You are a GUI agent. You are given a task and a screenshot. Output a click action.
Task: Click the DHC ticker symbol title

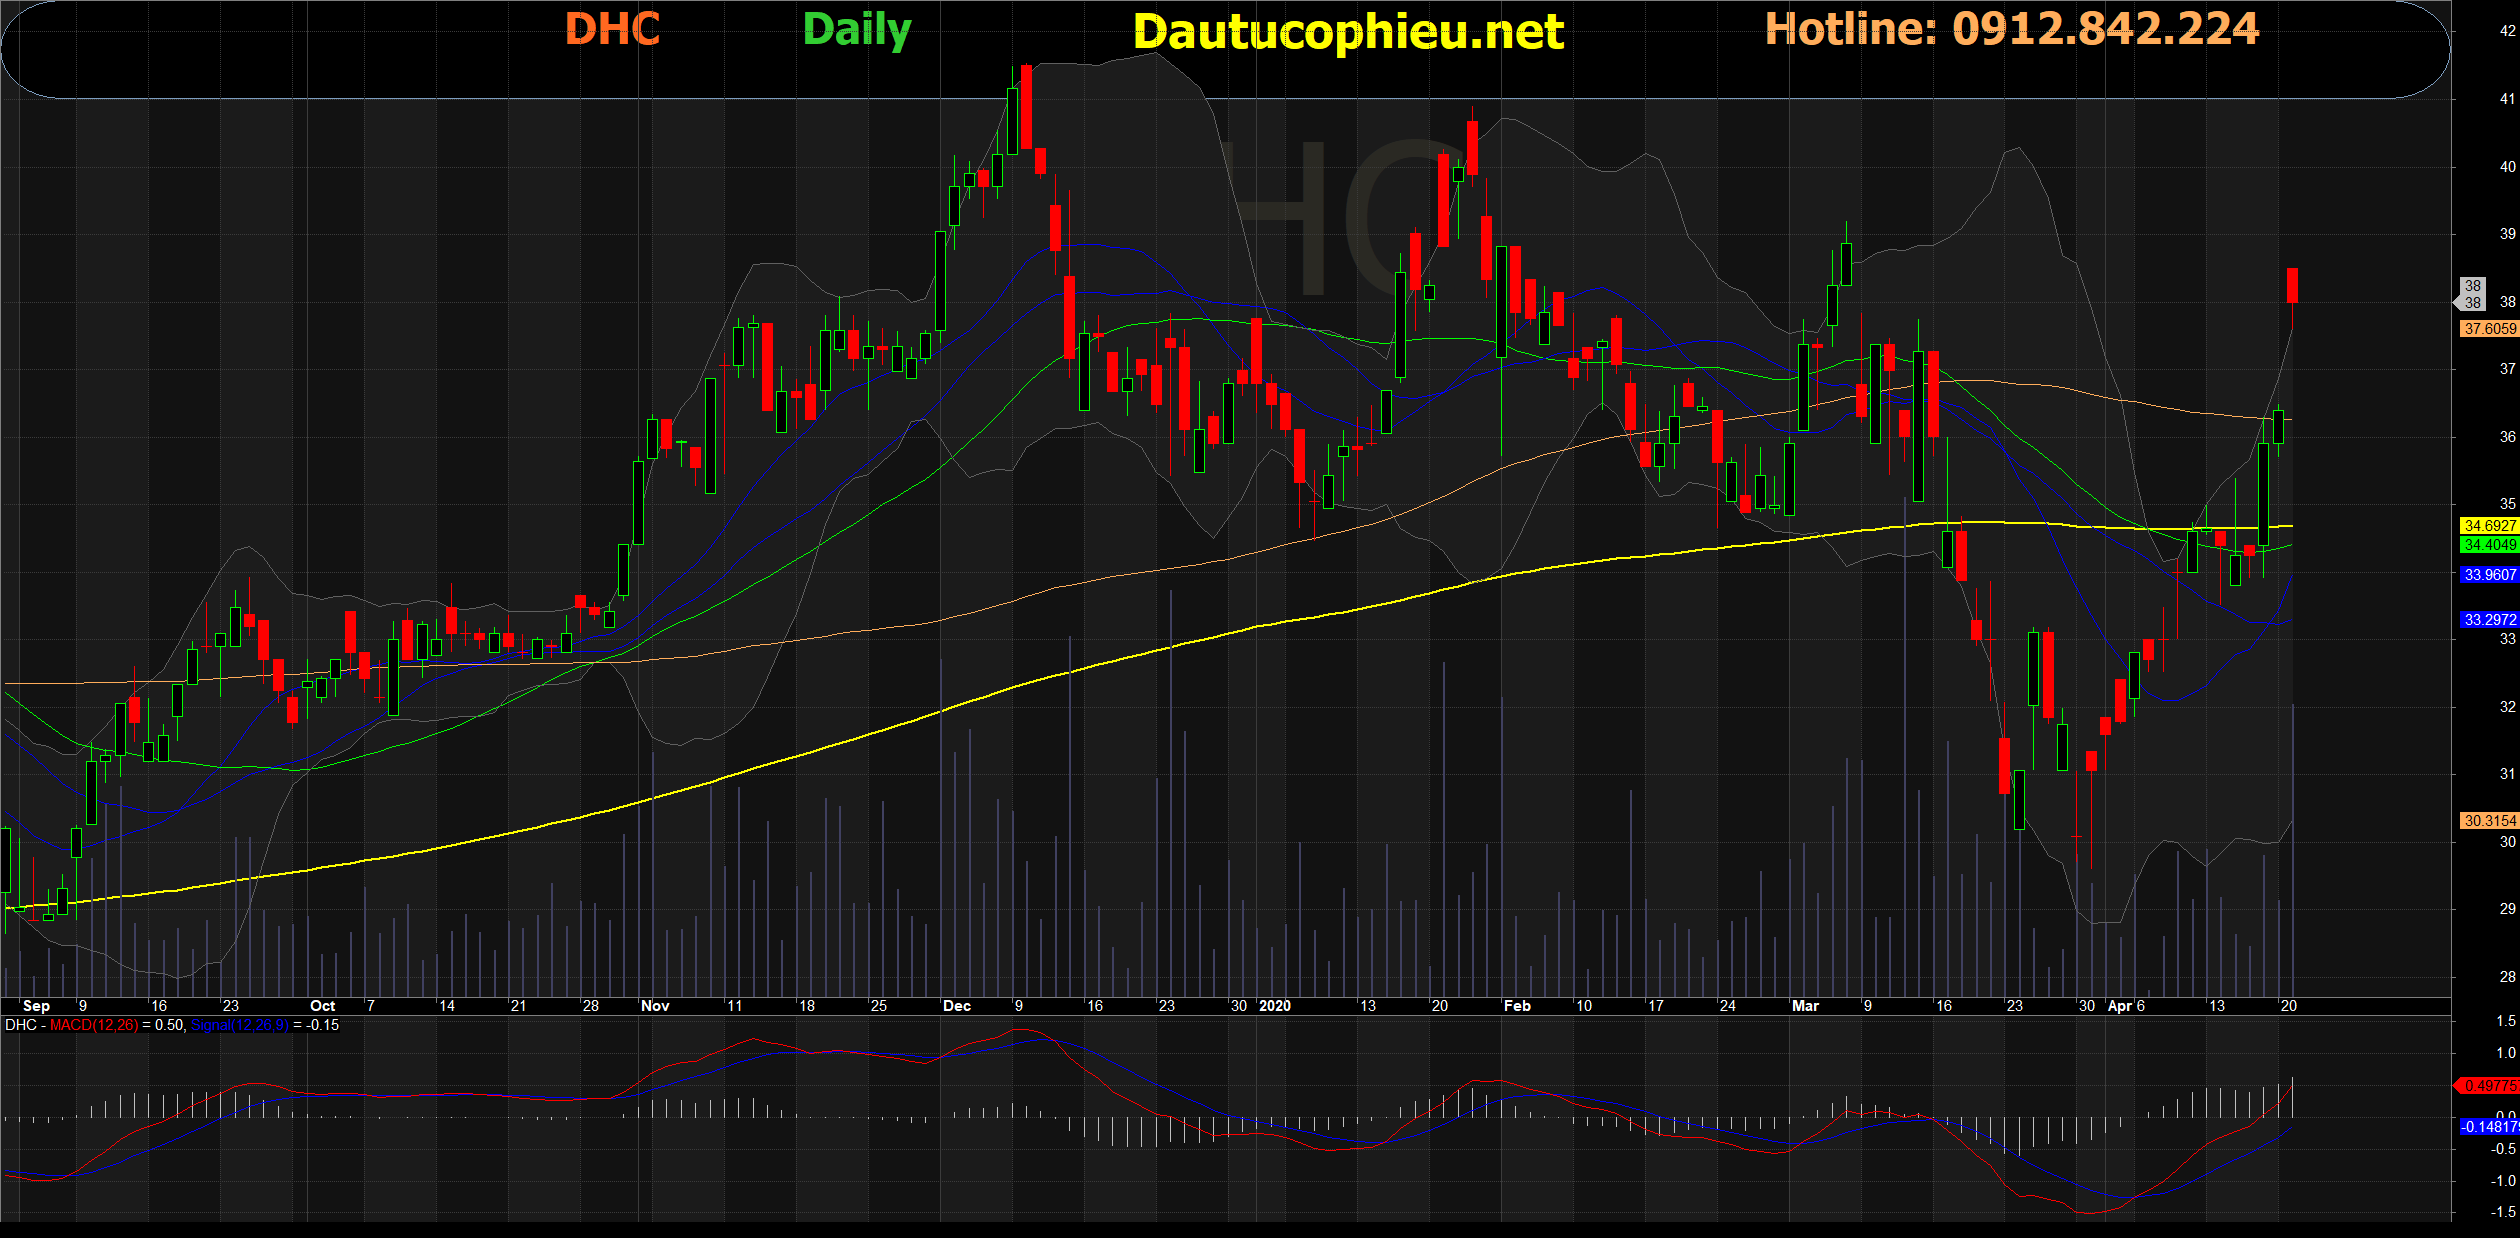[x=612, y=29]
